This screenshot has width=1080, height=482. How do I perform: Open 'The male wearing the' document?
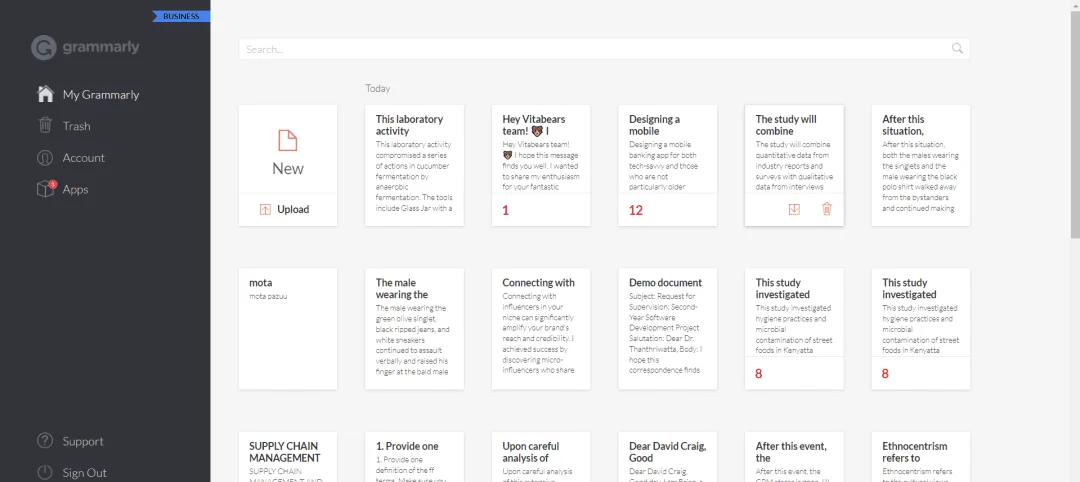click(415, 329)
